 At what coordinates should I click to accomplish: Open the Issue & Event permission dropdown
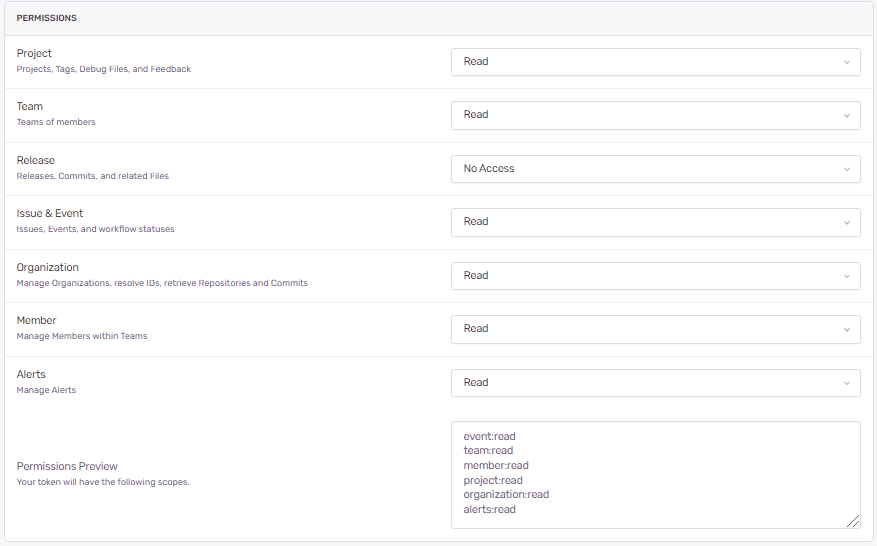click(656, 222)
